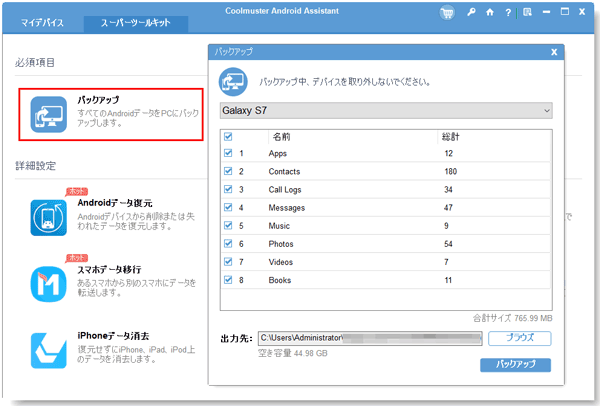
Task: Click the スマホデータ移行 hot badge
Action: (x=77, y=258)
